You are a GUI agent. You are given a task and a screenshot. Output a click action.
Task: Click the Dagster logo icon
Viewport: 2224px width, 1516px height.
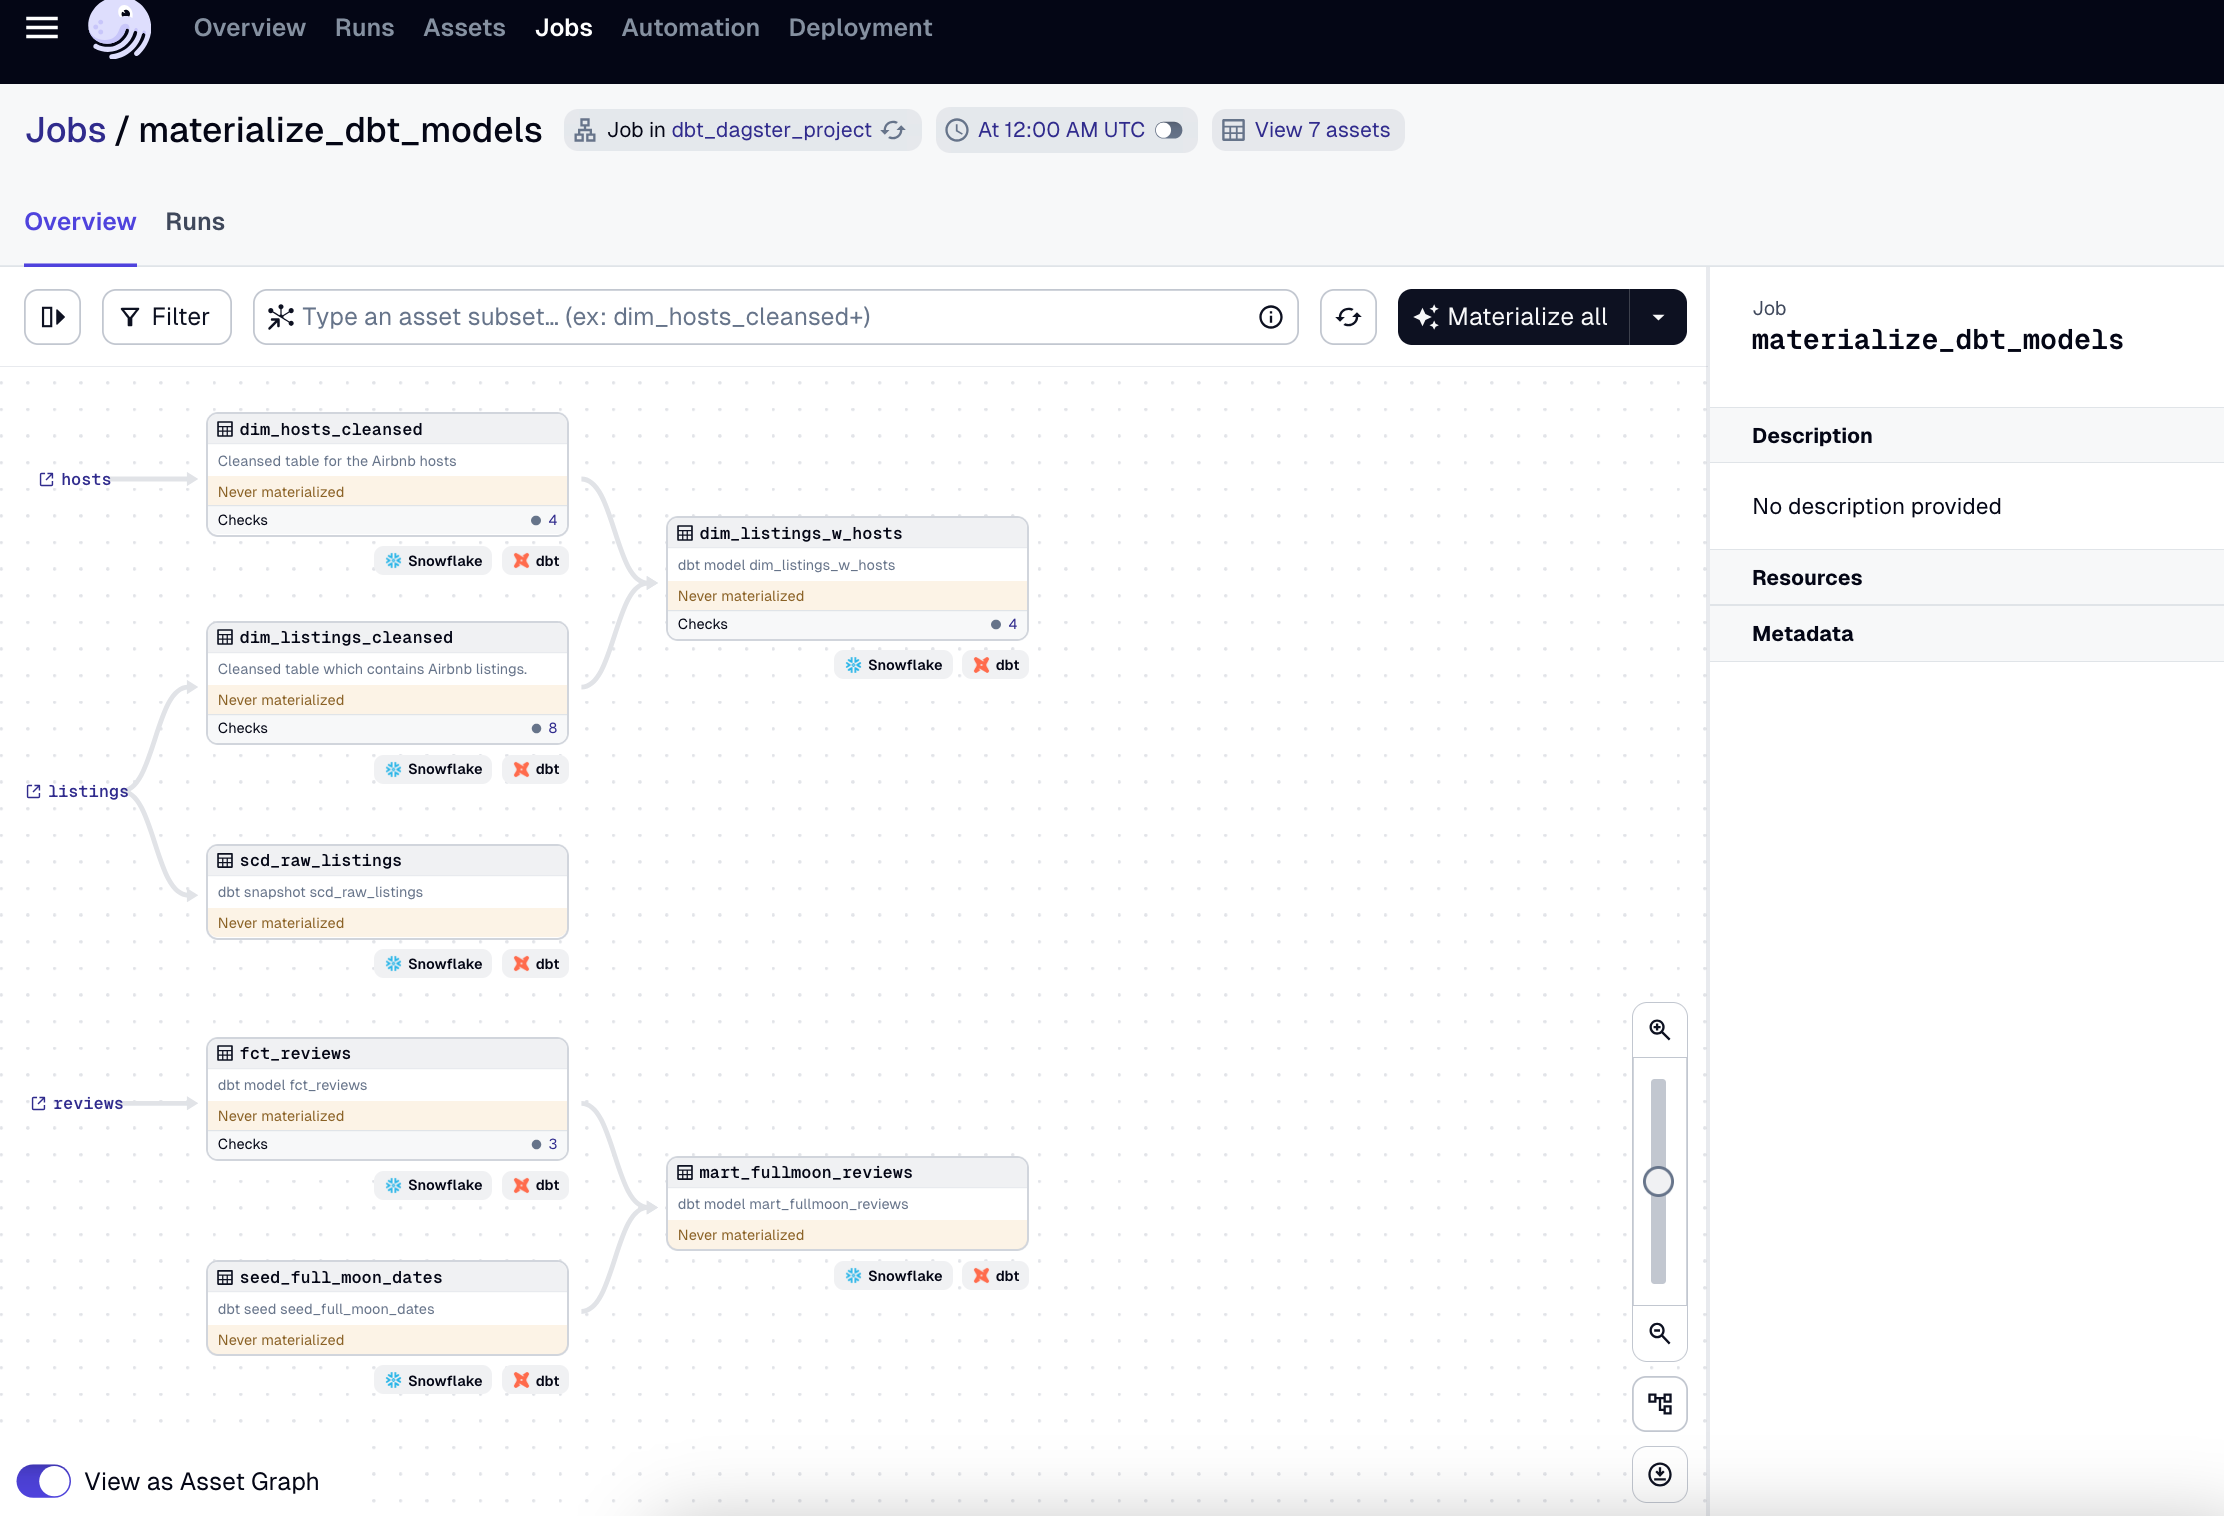(x=120, y=28)
